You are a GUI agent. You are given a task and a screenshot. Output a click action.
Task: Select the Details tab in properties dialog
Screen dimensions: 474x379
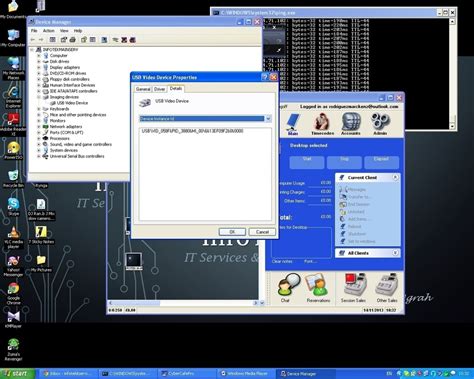pos(176,88)
